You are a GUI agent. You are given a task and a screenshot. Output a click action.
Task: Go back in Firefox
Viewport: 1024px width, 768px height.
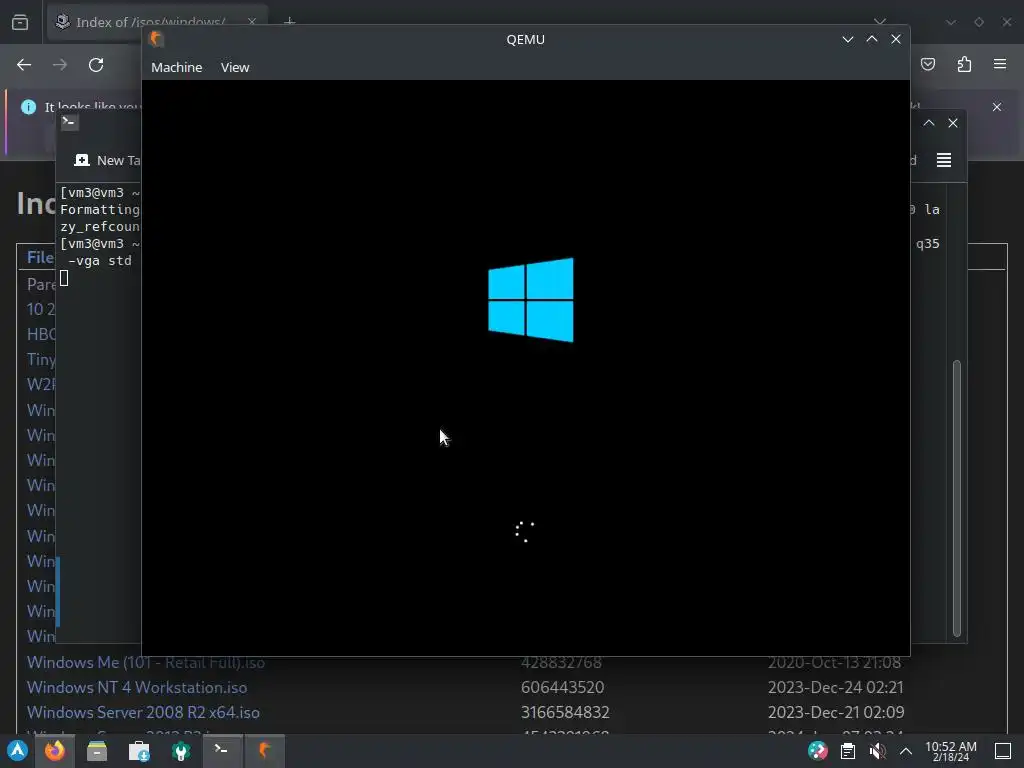(24, 65)
